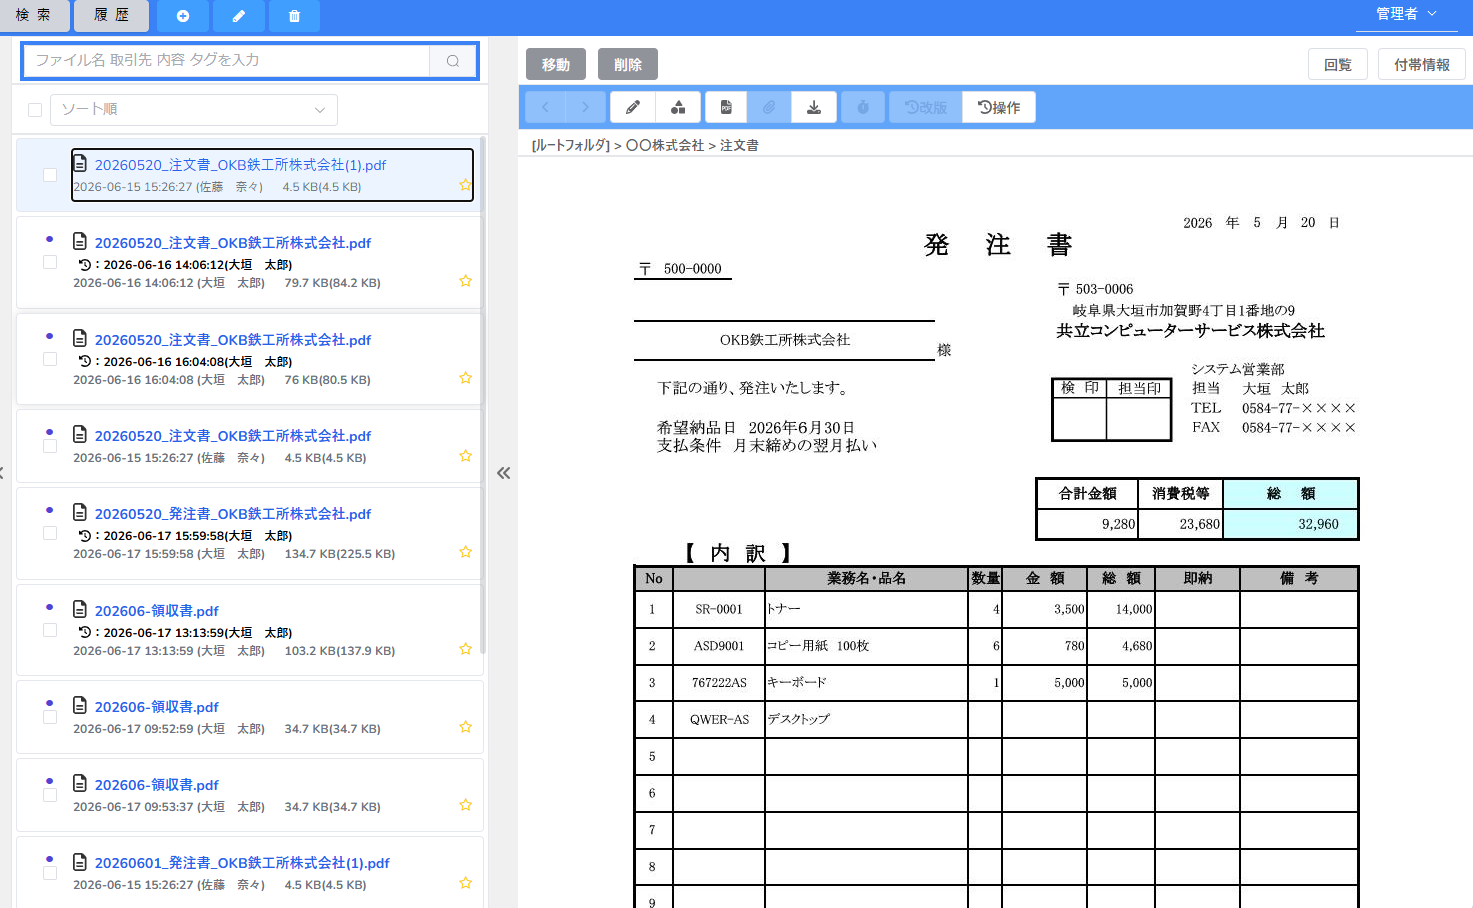
Task: Check the box for 領収書 dated 09:52:59
Action: pyautogui.click(x=50, y=717)
